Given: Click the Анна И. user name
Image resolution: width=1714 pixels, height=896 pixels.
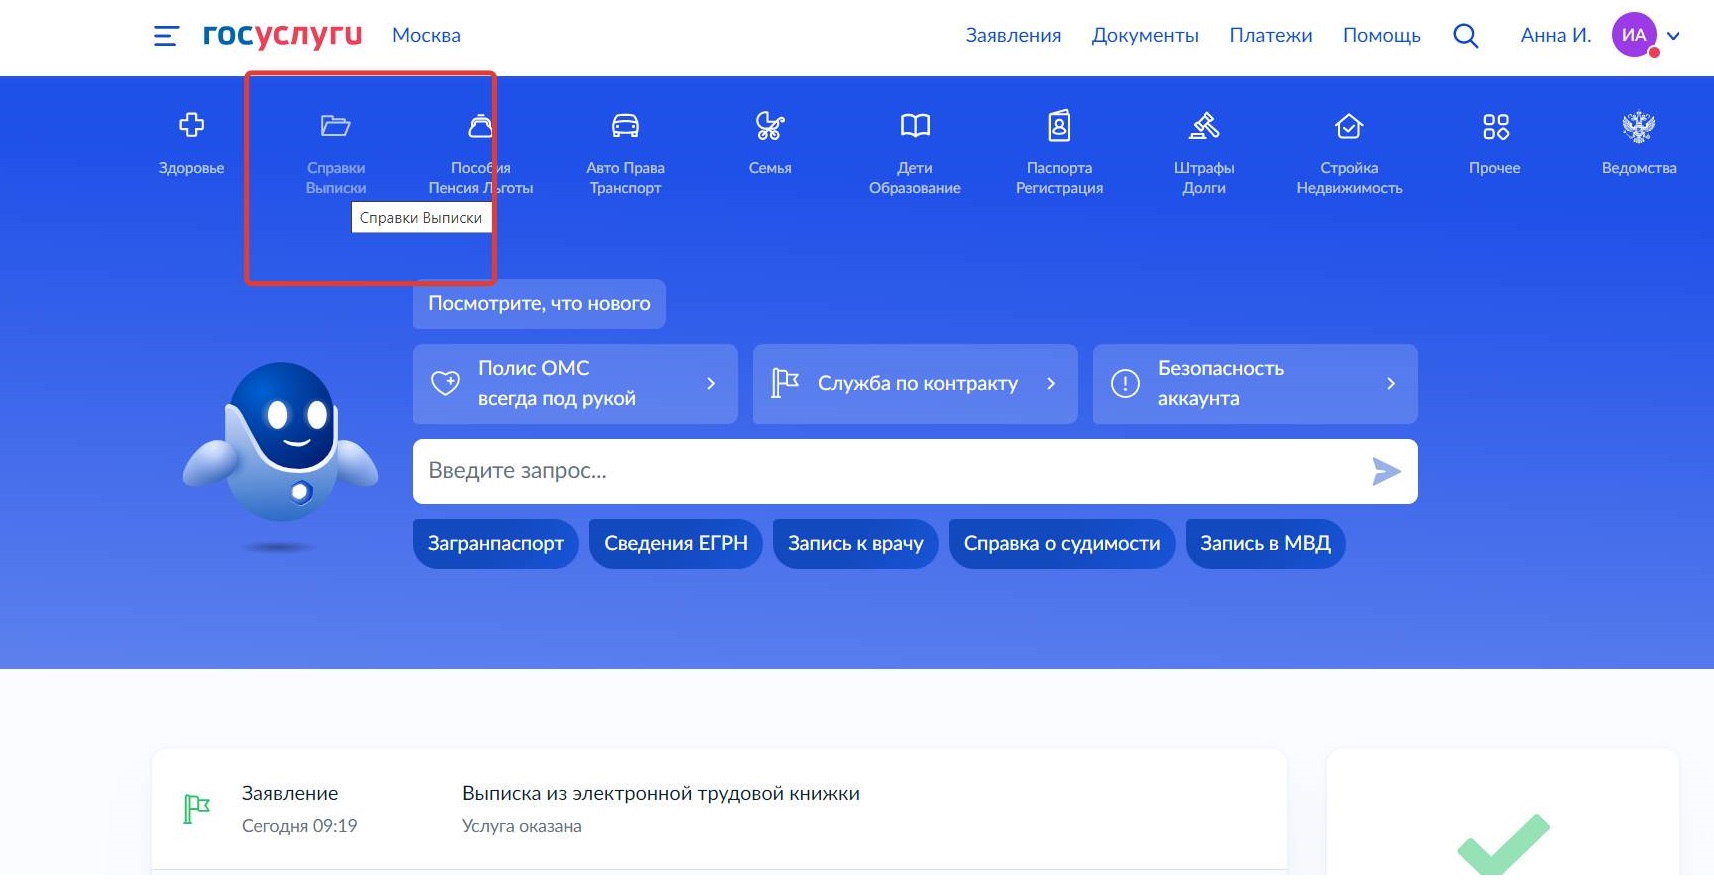Looking at the screenshot, I should click(x=1556, y=35).
